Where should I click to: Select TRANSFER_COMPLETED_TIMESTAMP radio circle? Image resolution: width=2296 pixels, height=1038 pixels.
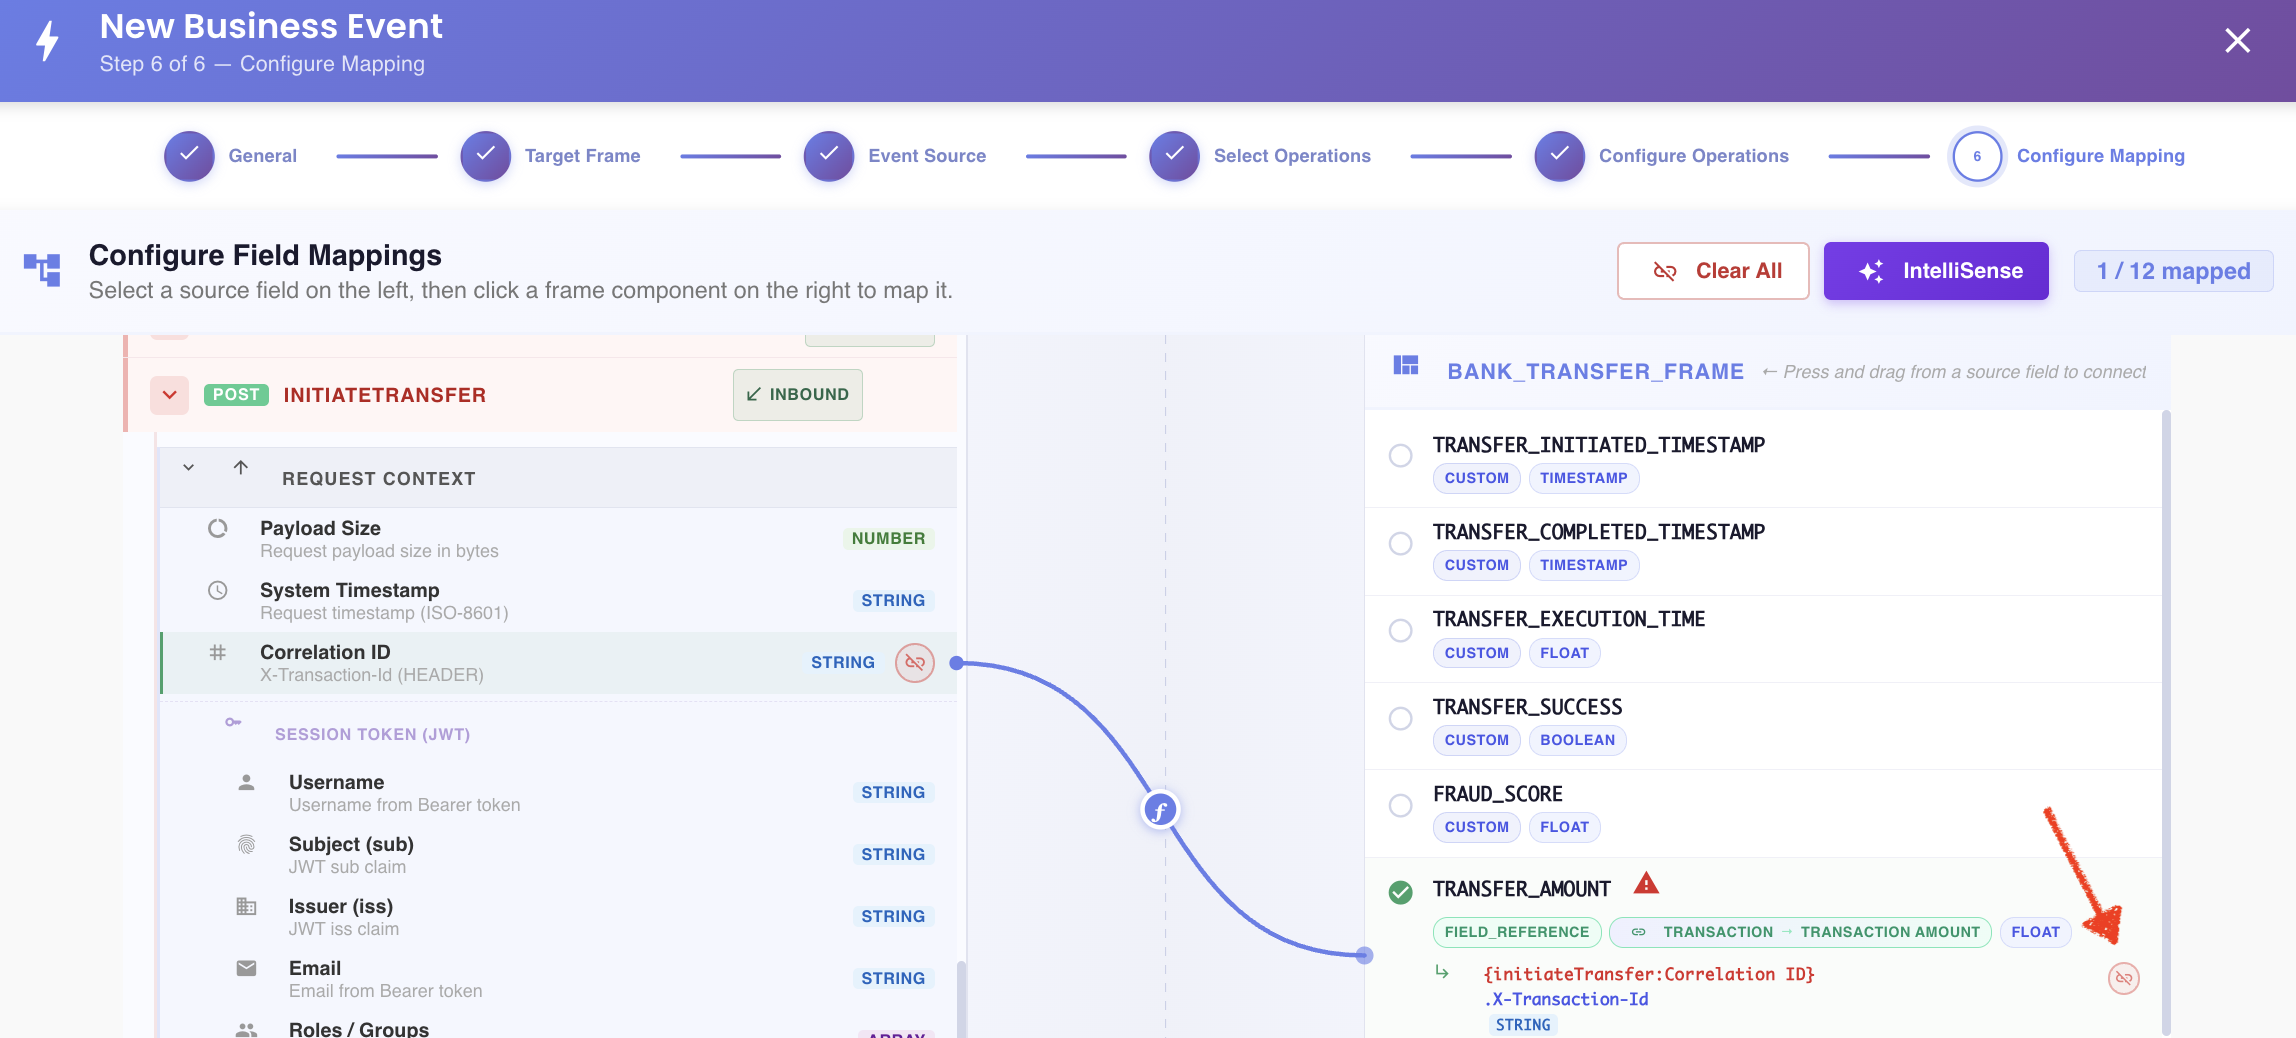click(x=1400, y=543)
